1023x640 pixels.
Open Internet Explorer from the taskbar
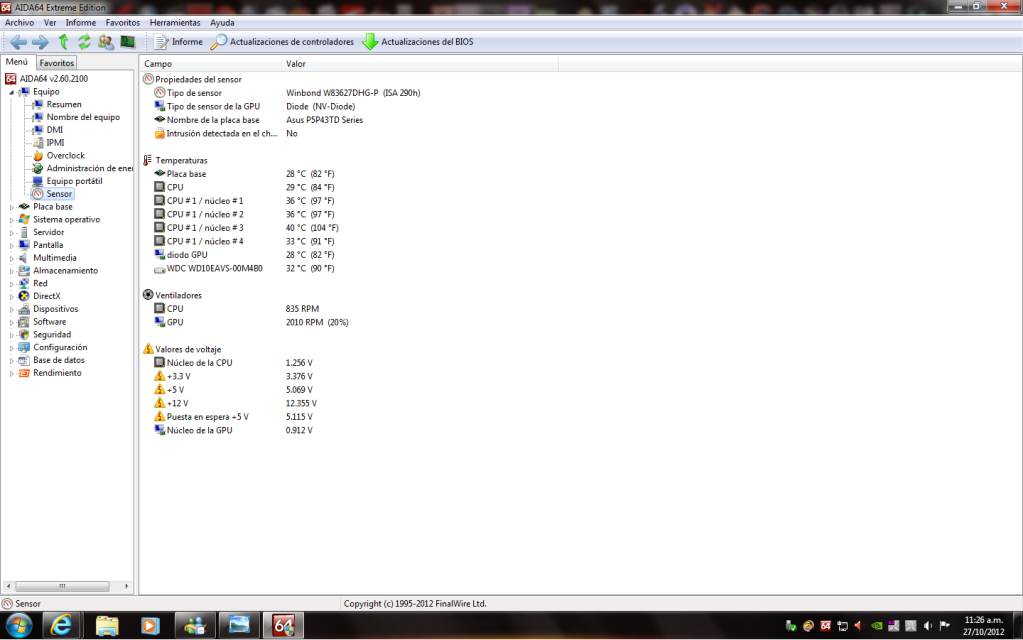tap(61, 626)
